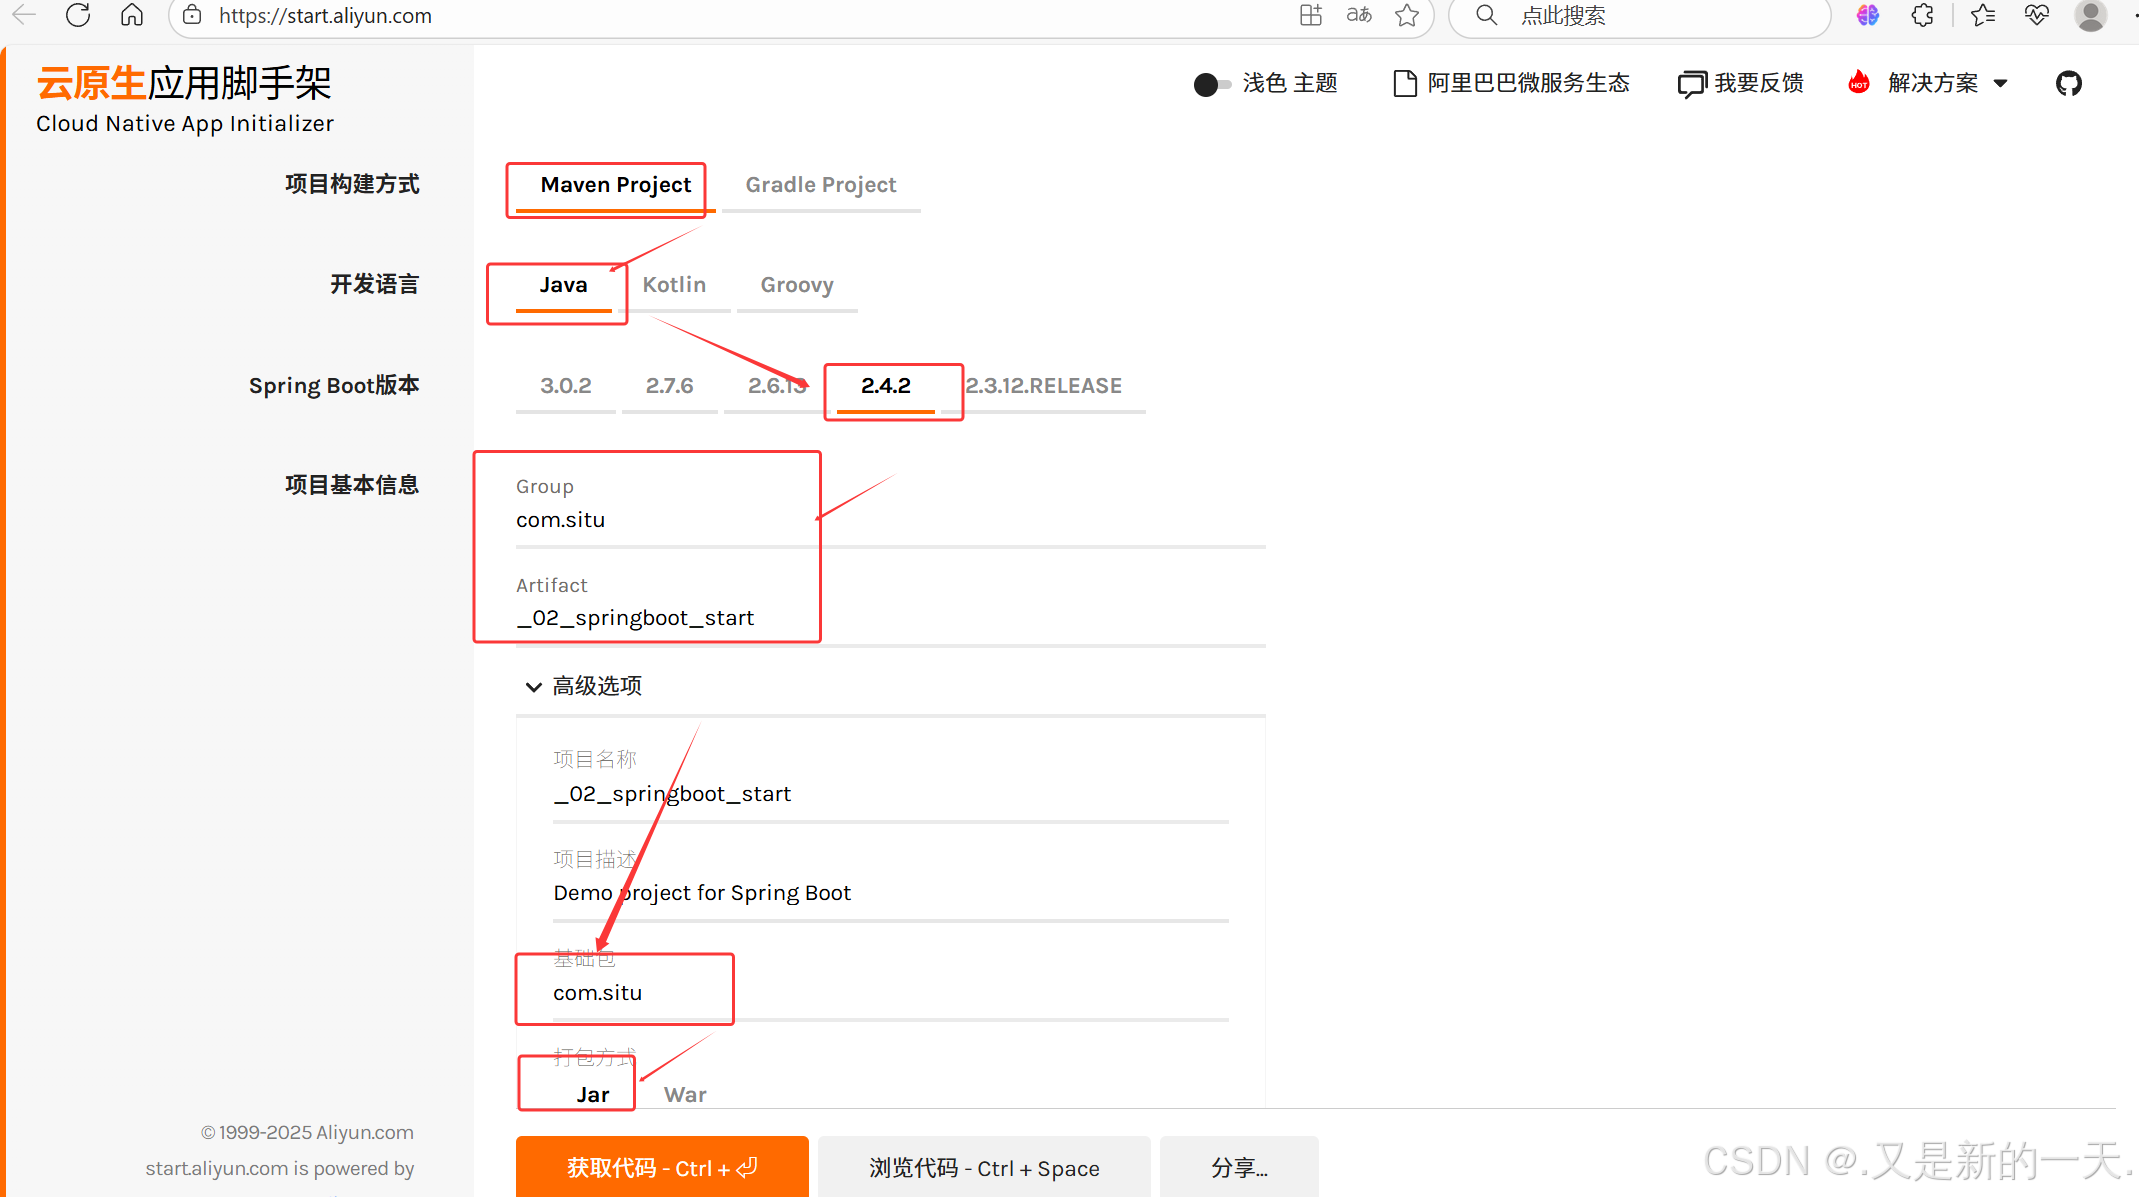Click the red HOT flame icon

tap(1859, 82)
